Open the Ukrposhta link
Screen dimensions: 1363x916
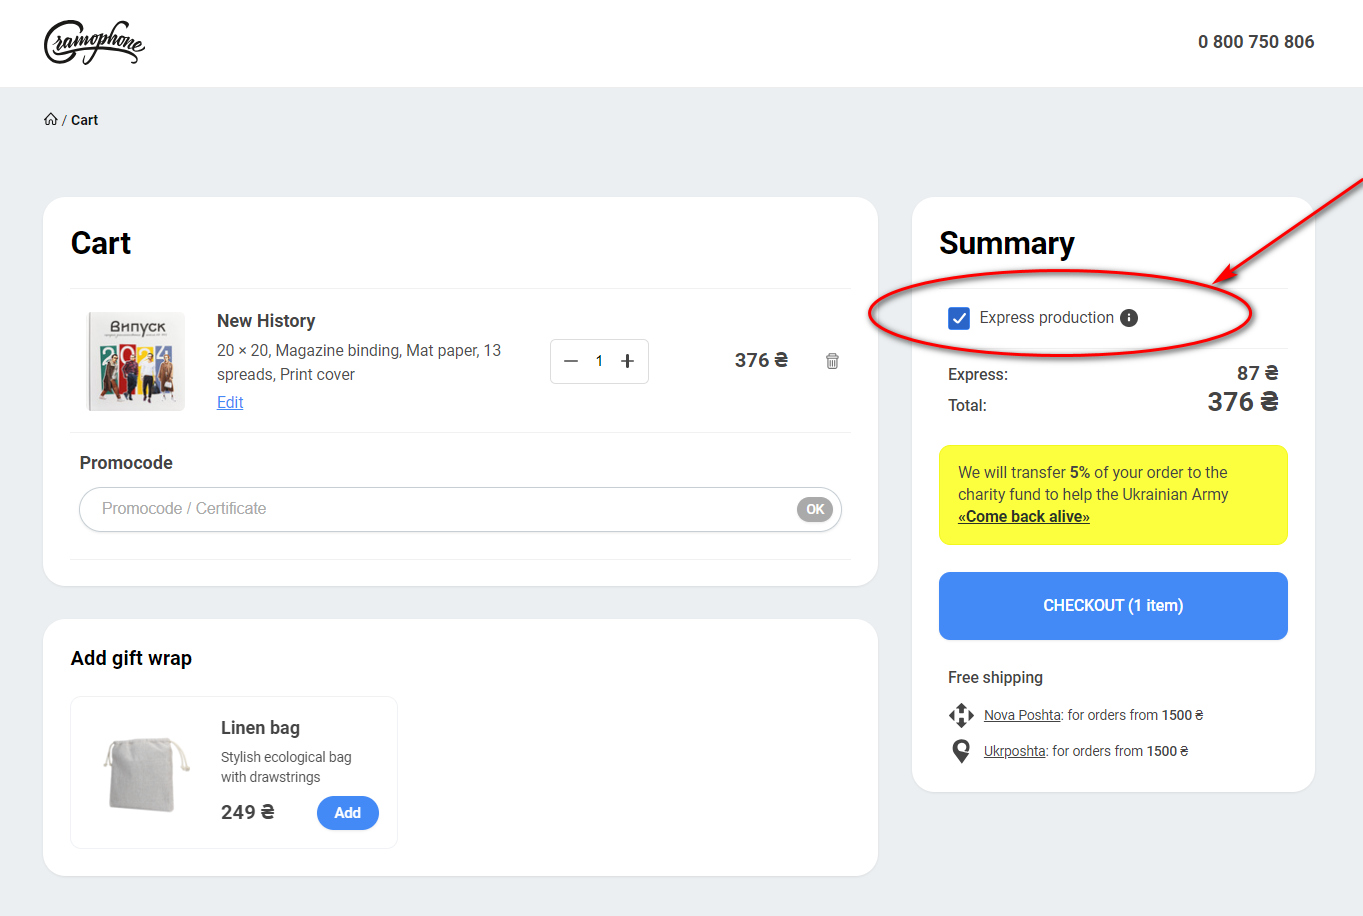click(x=1014, y=751)
